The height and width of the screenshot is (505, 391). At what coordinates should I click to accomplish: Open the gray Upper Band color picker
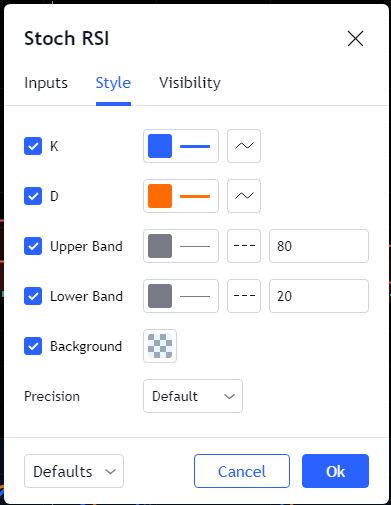(x=181, y=246)
